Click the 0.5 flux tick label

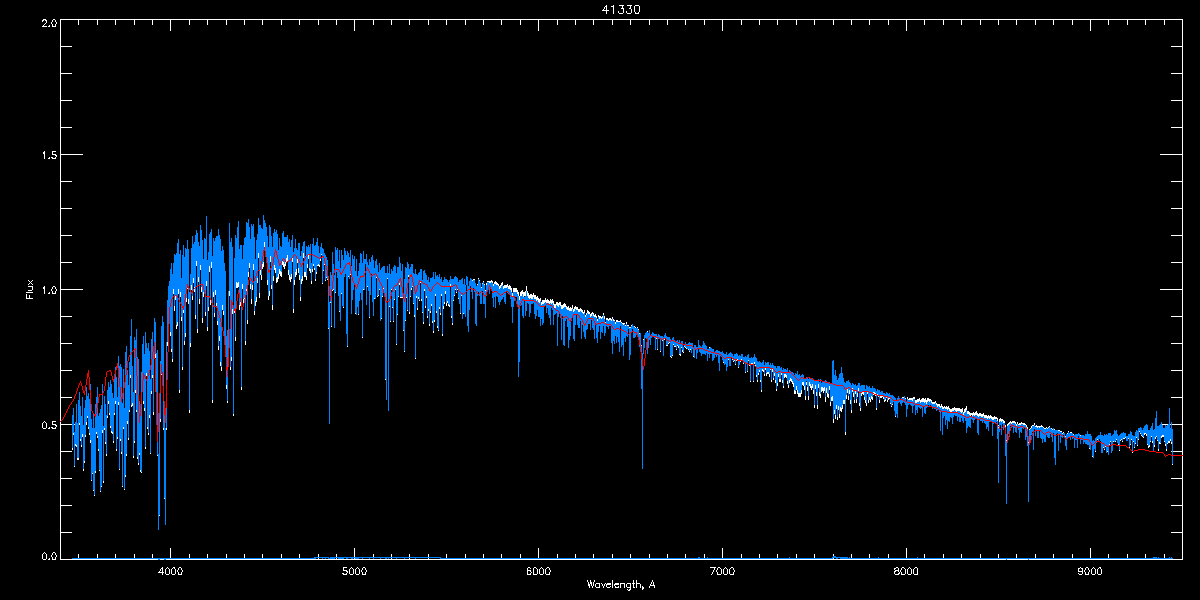click(x=47, y=424)
